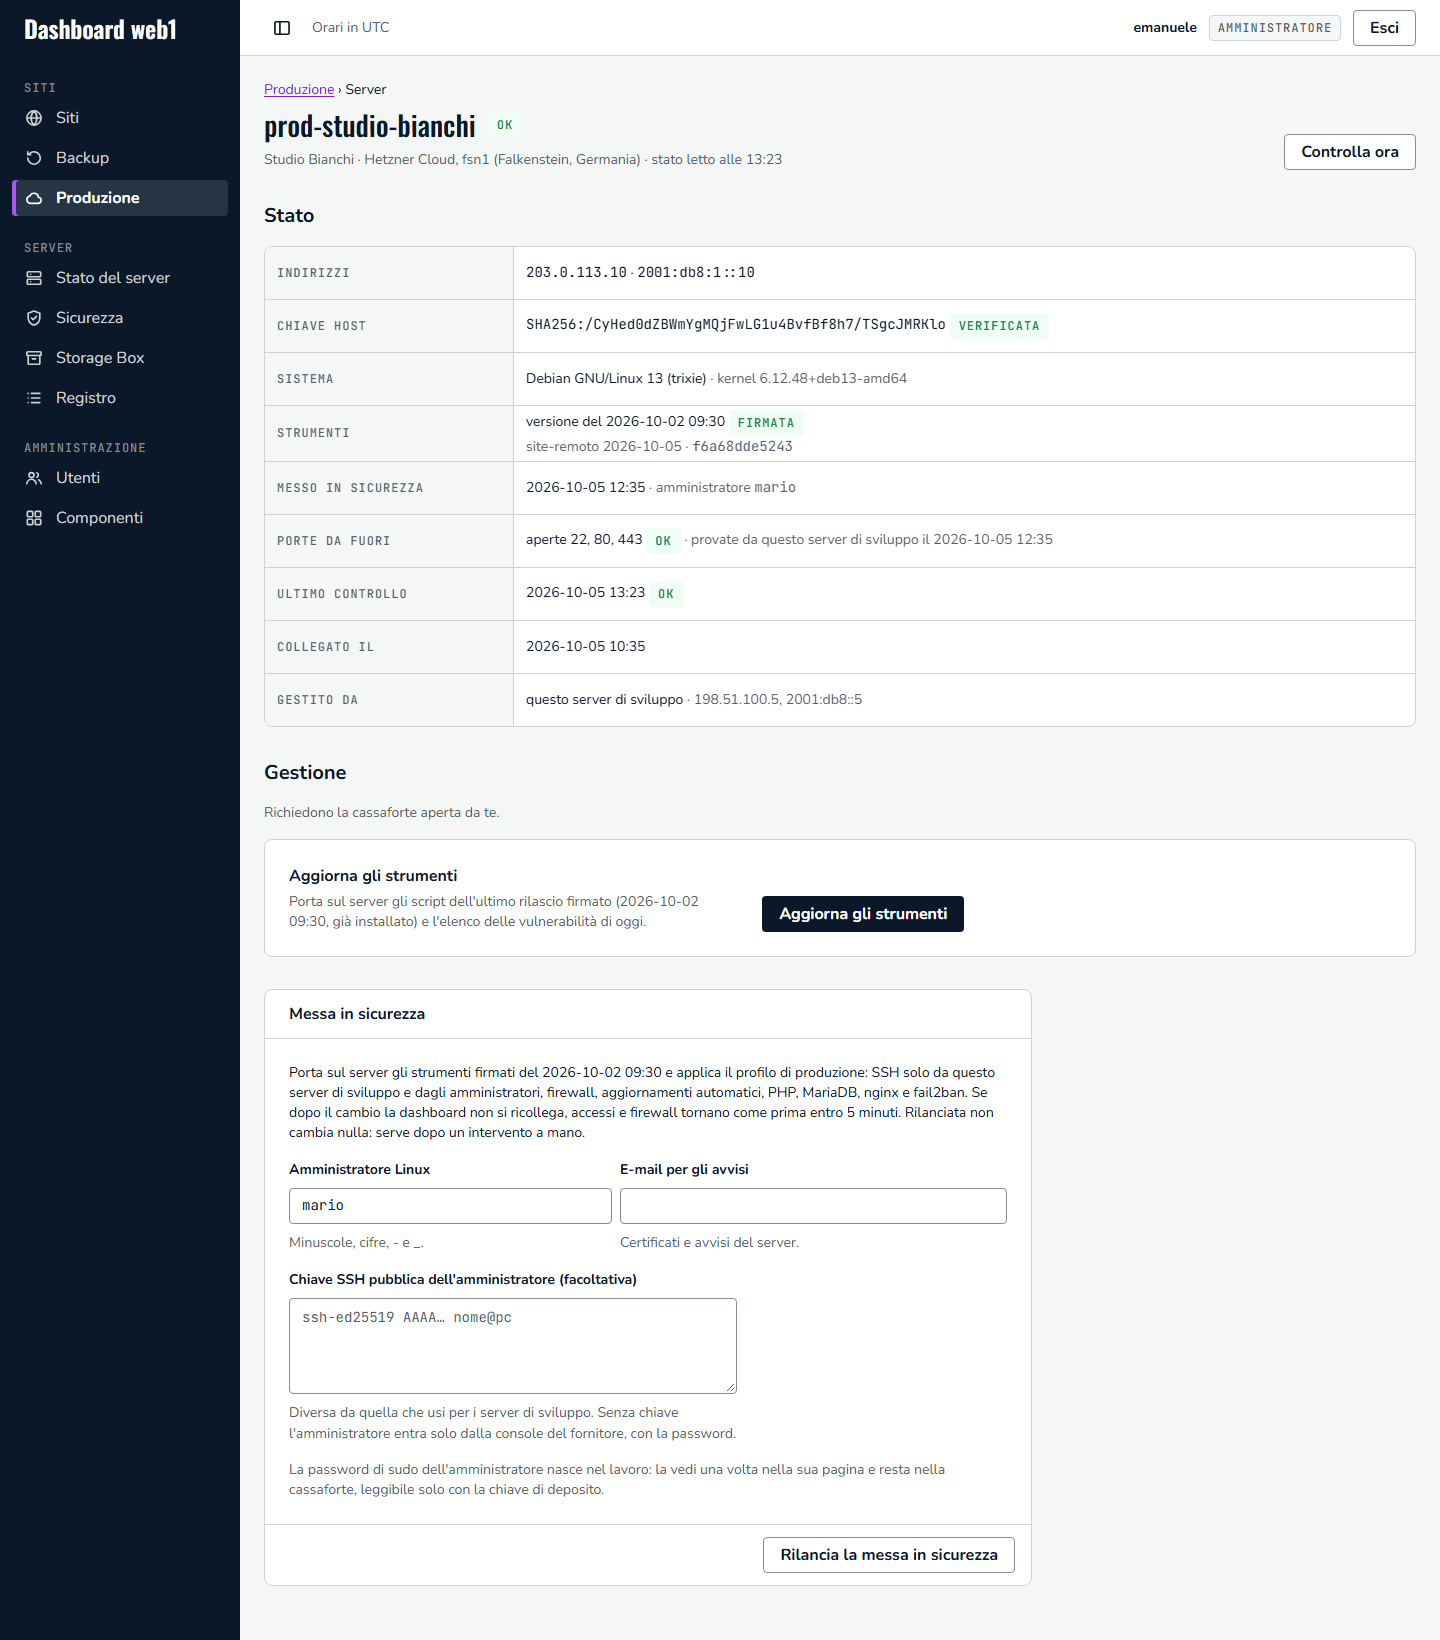Click the people icon for Utenti
Viewport: 1440px width, 1640px height.
tap(34, 478)
